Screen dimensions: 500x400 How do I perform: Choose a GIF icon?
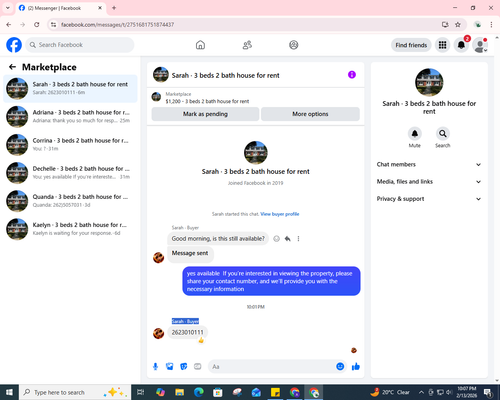(198, 367)
